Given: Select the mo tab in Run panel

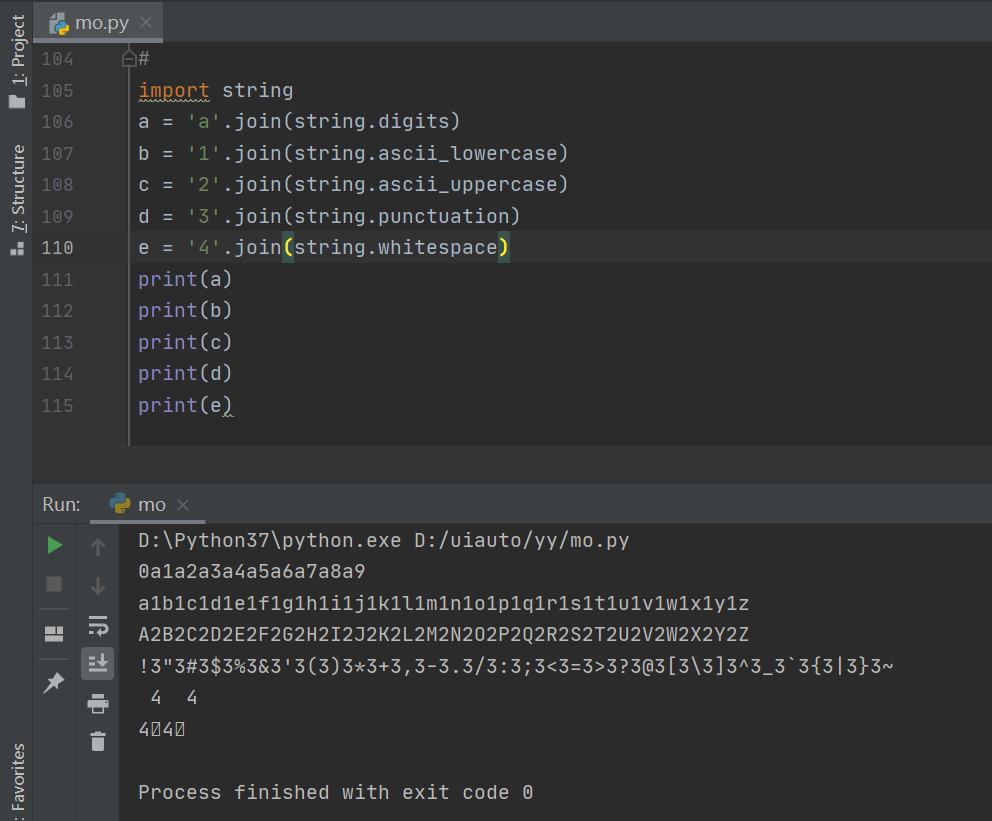Looking at the screenshot, I should coord(151,504).
